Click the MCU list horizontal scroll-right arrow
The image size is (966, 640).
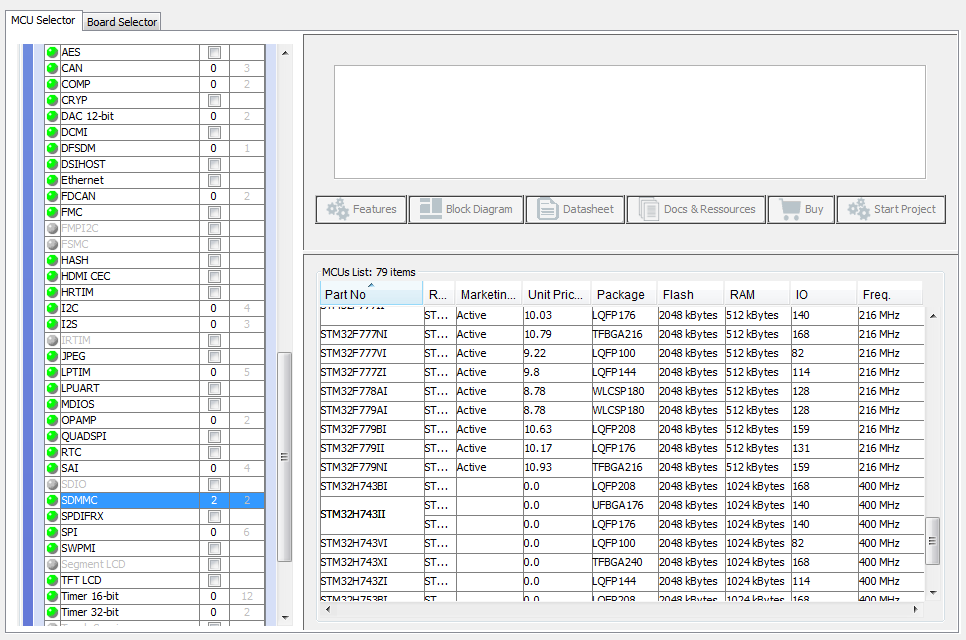(x=916, y=609)
